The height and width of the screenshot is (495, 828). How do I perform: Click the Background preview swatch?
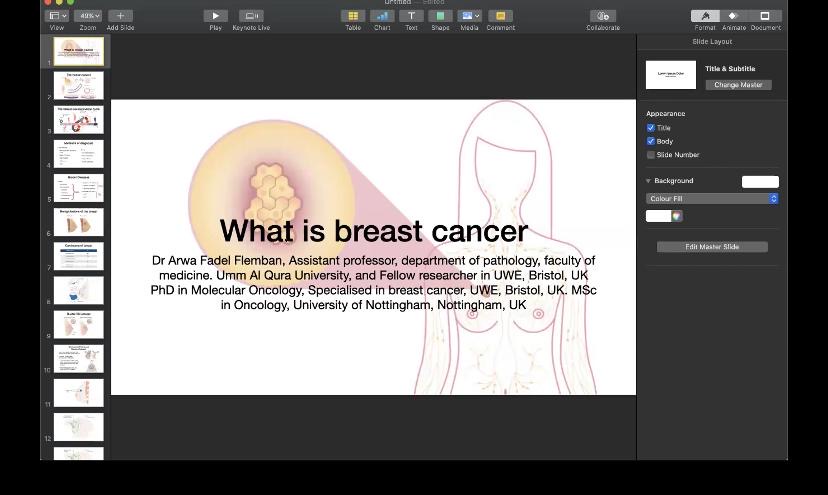click(760, 182)
